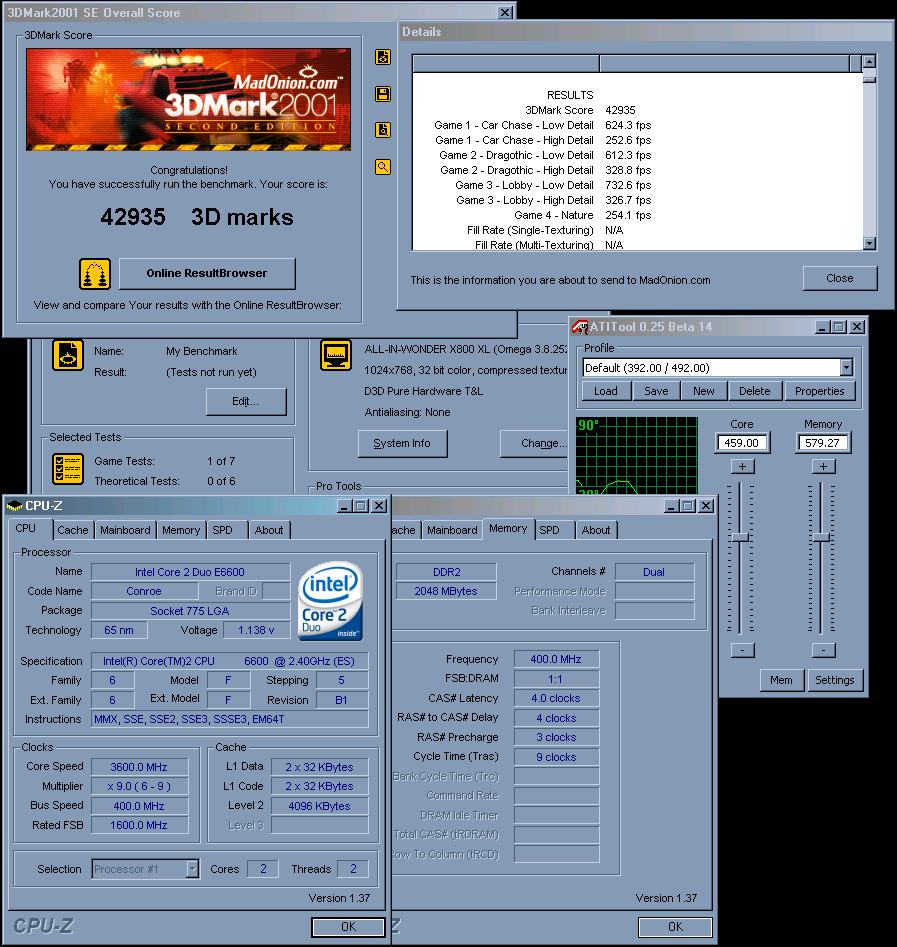Click the Memory clock value field 579.27
Image resolution: width=897 pixels, height=947 pixels.
823,443
